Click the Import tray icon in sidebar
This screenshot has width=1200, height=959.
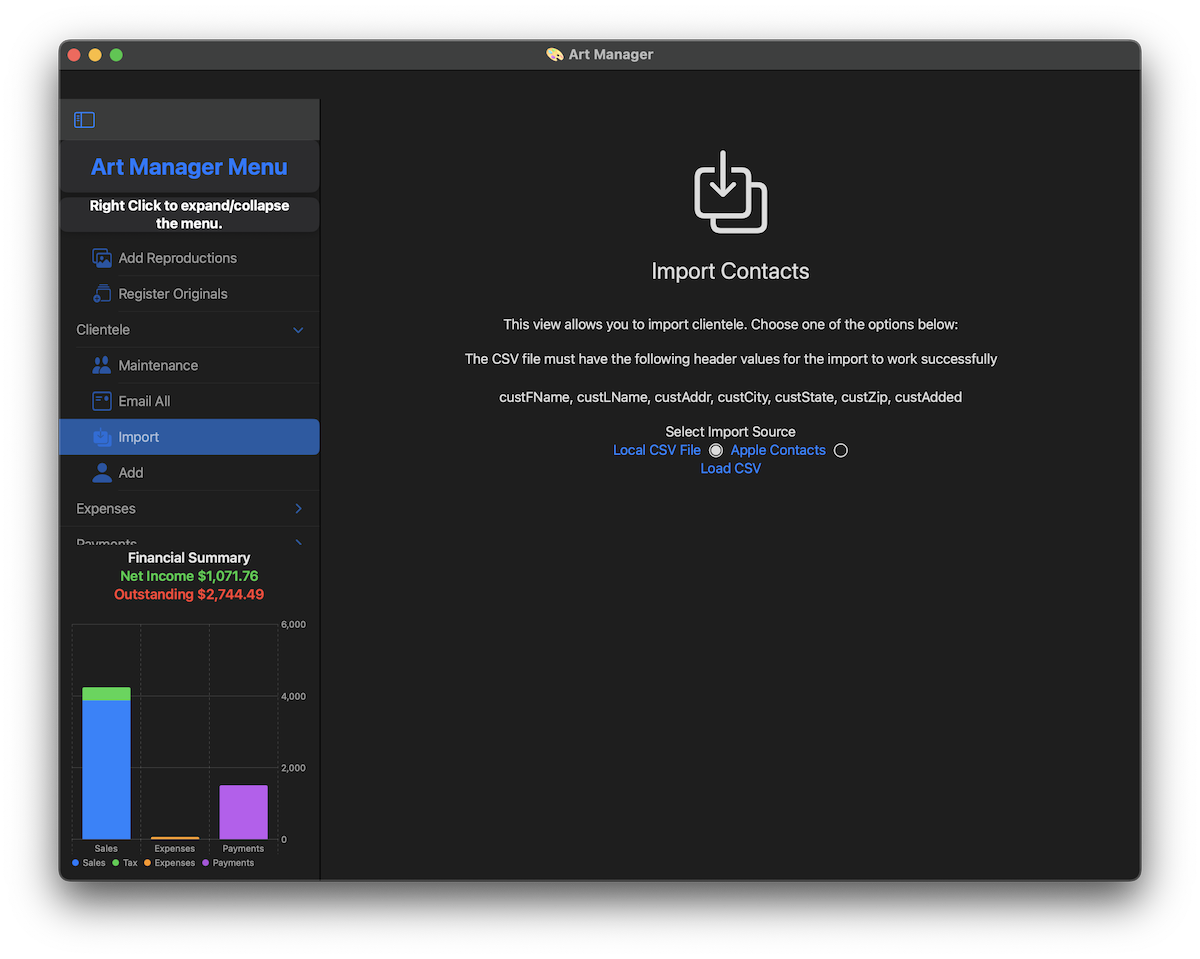[102, 437]
